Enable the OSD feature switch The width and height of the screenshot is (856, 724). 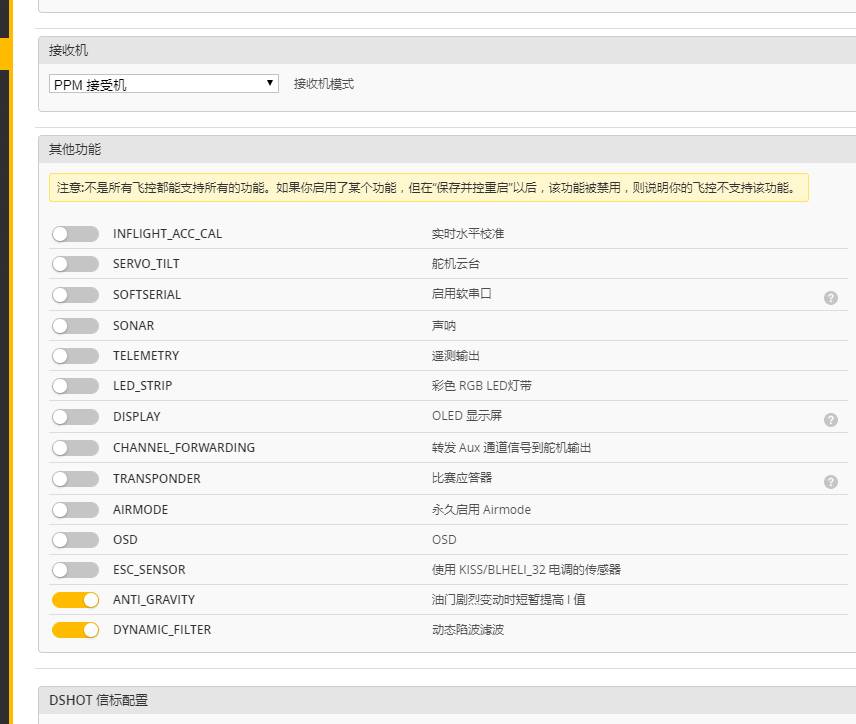click(x=75, y=540)
